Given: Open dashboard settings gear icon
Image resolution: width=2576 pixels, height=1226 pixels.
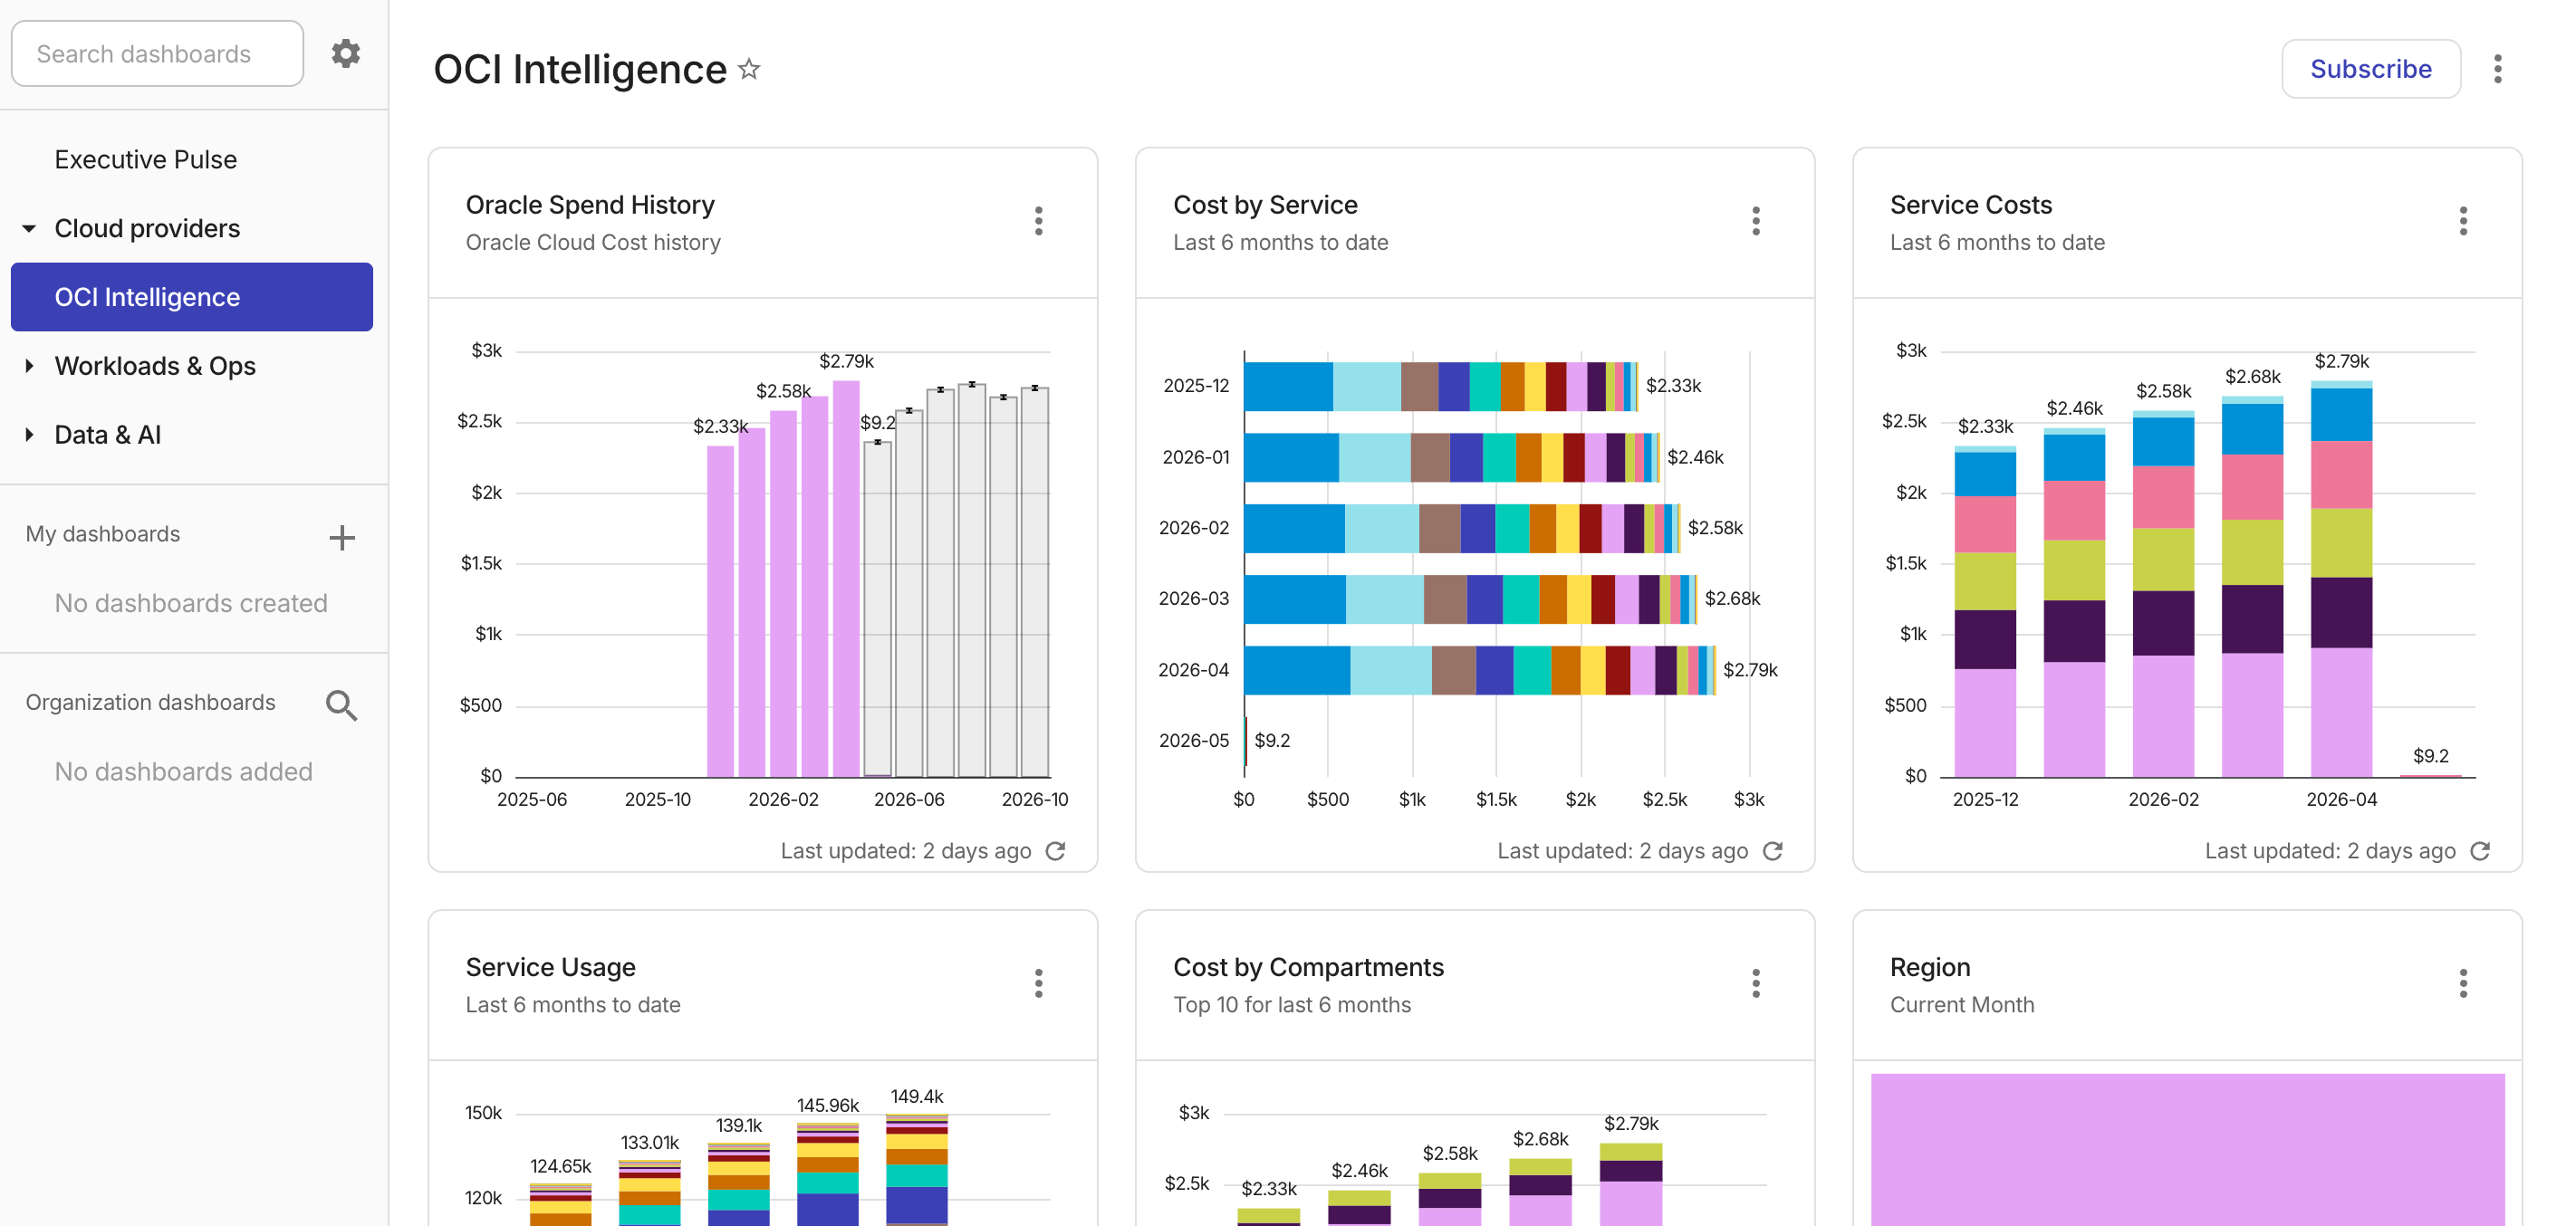Looking at the screenshot, I should [x=346, y=53].
